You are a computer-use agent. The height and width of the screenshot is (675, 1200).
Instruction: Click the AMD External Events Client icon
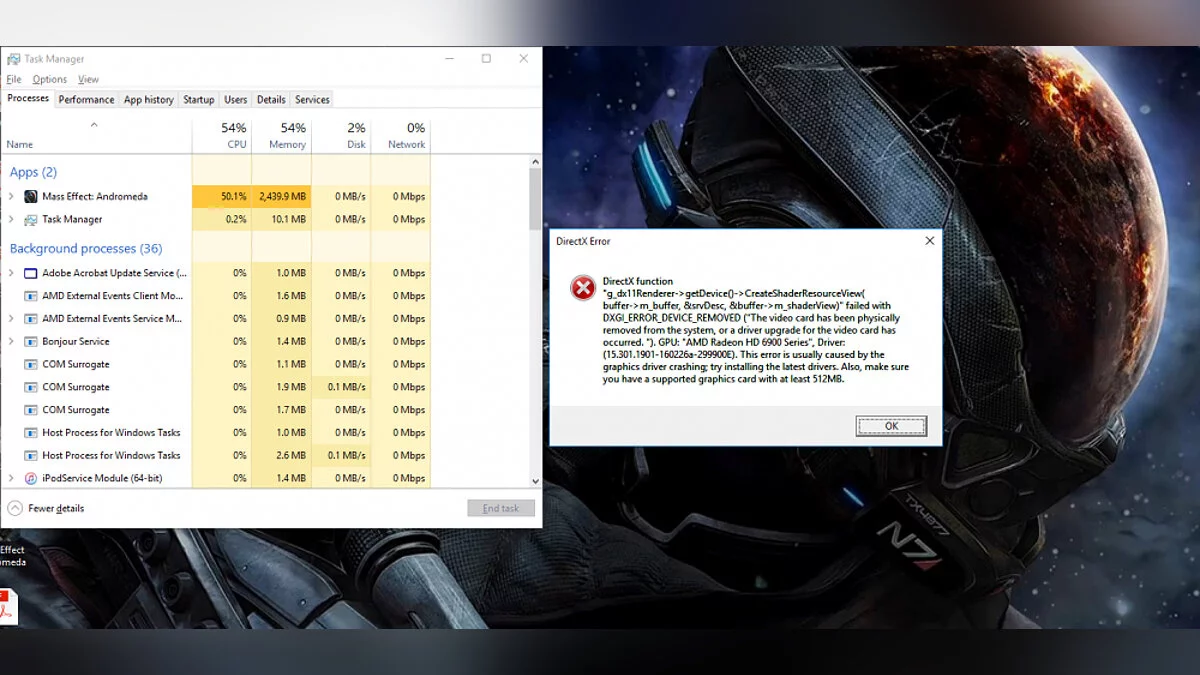pos(31,296)
